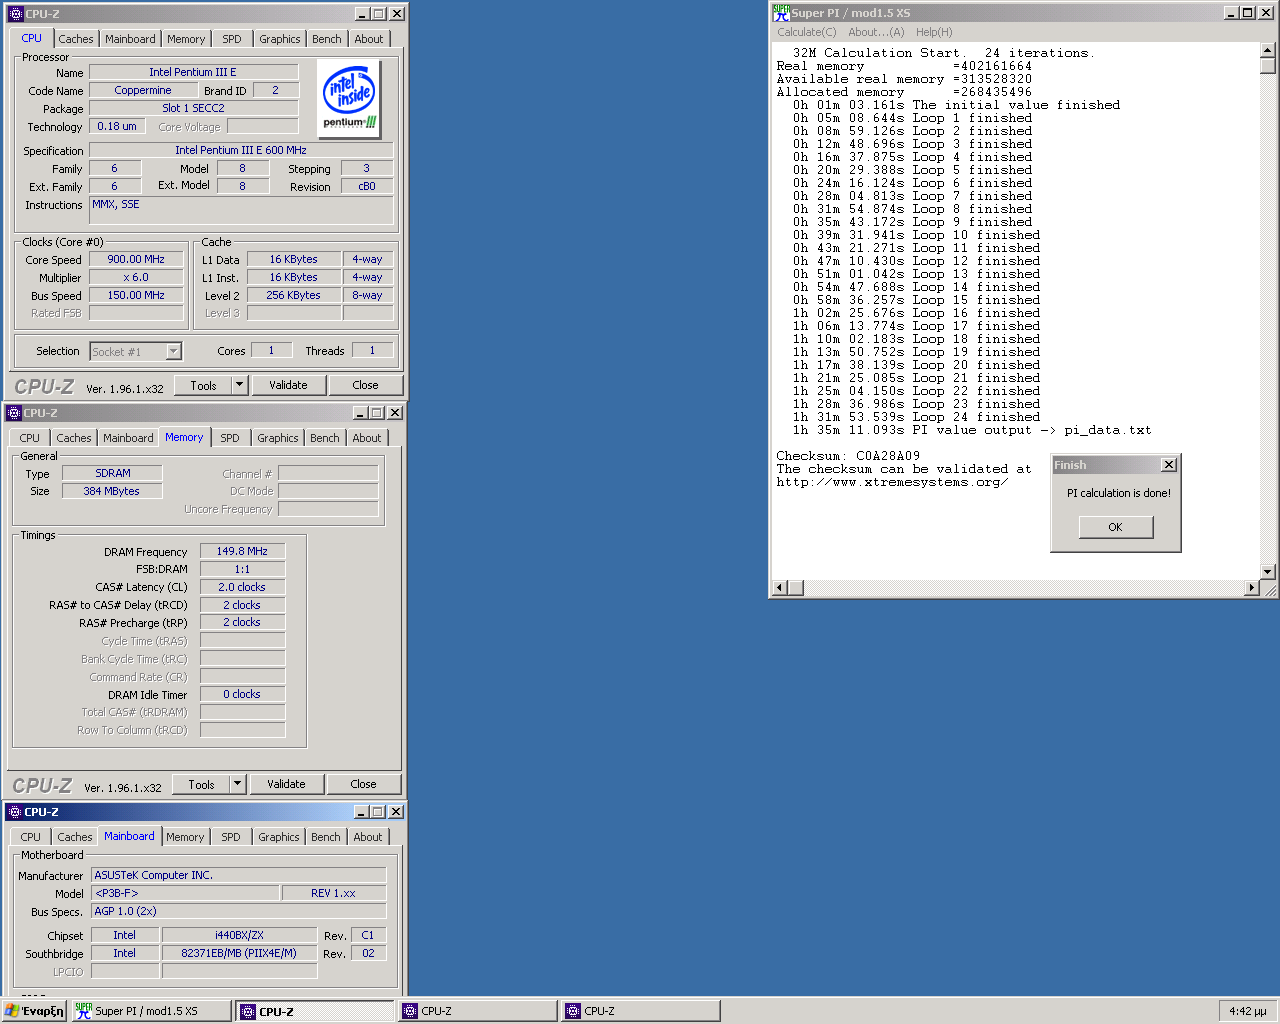Click Super PI vertical scrollbar up arrow
1280x1024 pixels.
click(x=1268, y=50)
